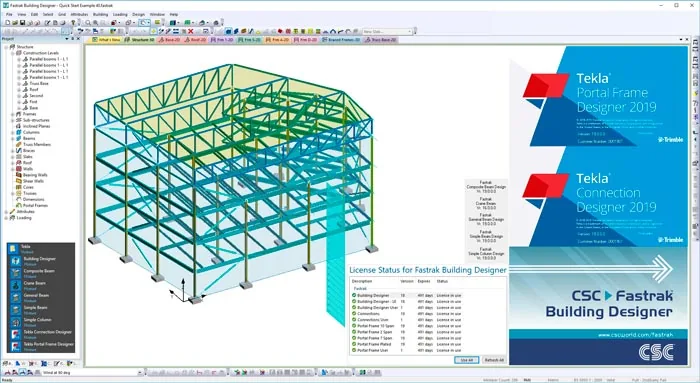Image resolution: width=700 pixels, height=383 pixels.
Task: Select the green check for Connections license
Action: coord(354,314)
